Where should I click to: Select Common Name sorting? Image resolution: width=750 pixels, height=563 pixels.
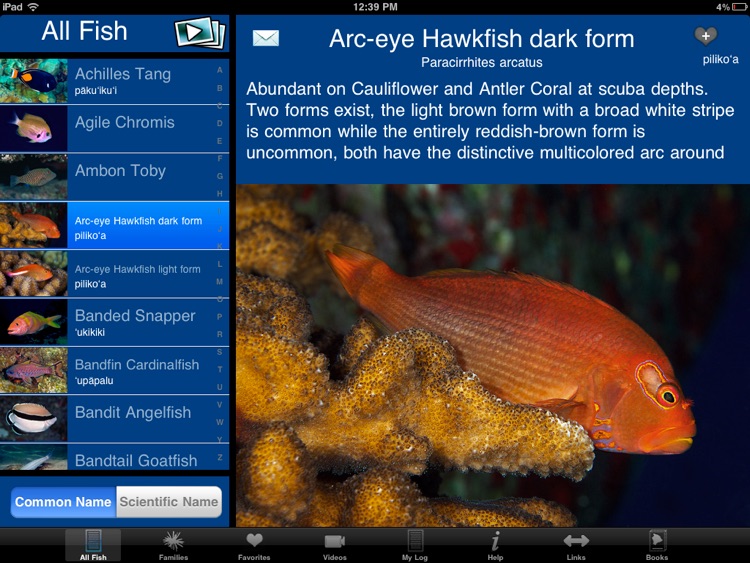click(63, 502)
